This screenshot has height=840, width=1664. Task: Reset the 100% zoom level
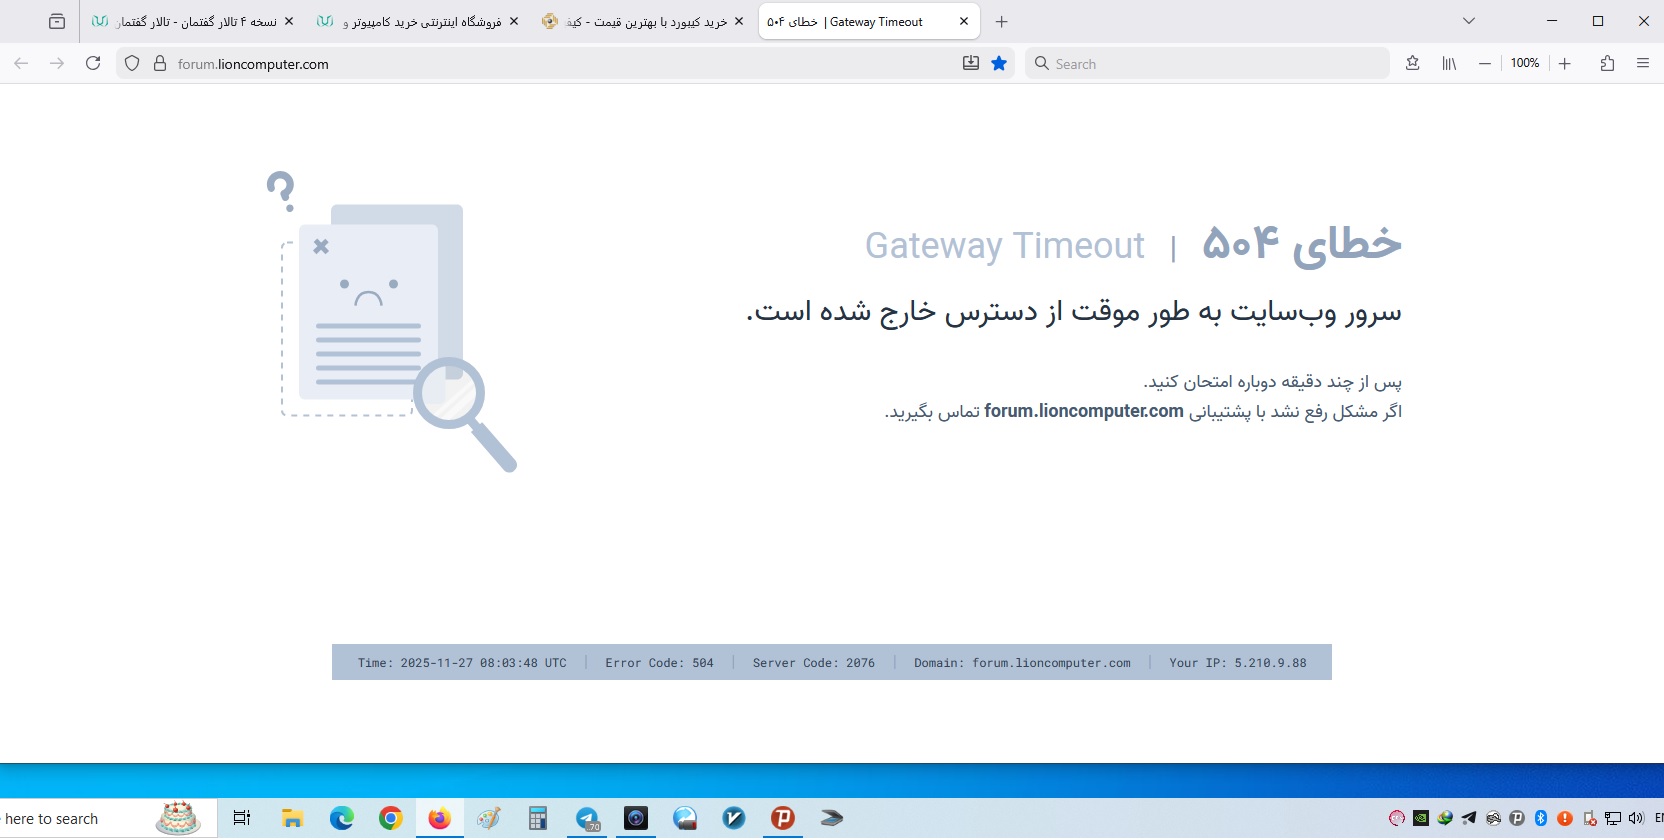[1525, 63]
